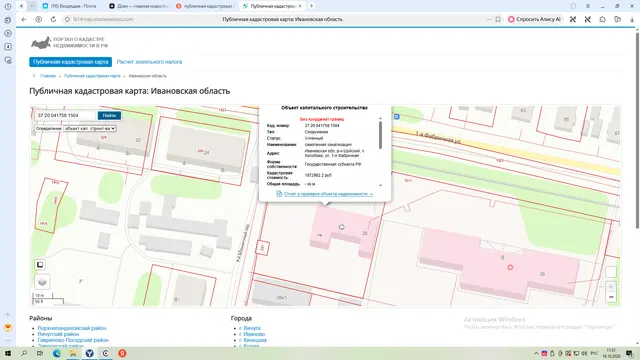Open 'Гаврилово-Посадский район' link
The width and height of the screenshot is (640, 360).
click(x=73, y=340)
